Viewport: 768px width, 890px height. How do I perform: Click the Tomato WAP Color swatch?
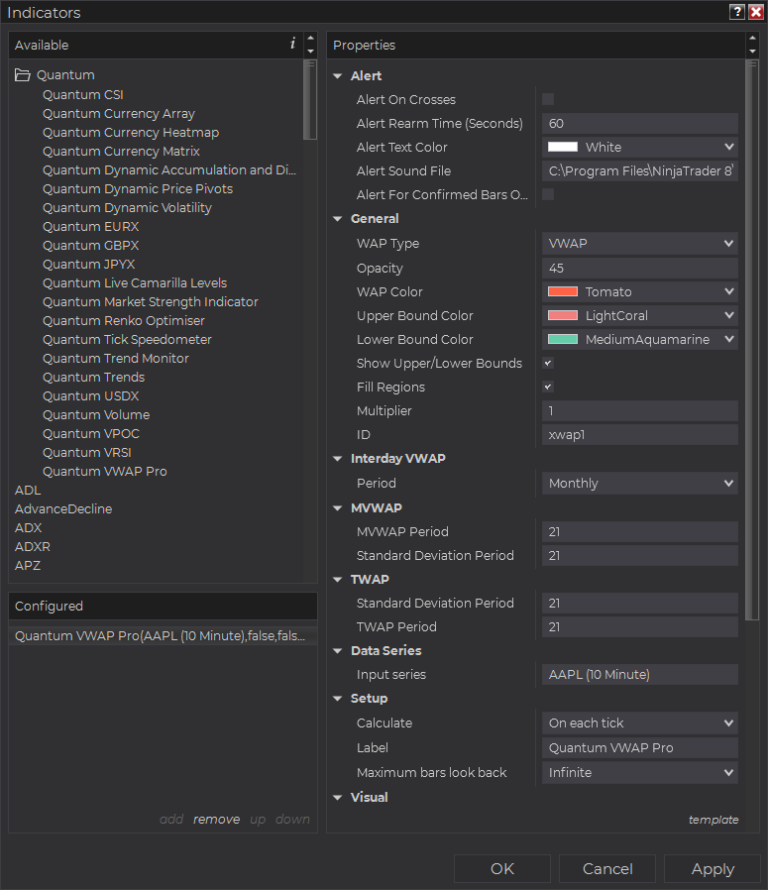pyautogui.click(x=563, y=292)
